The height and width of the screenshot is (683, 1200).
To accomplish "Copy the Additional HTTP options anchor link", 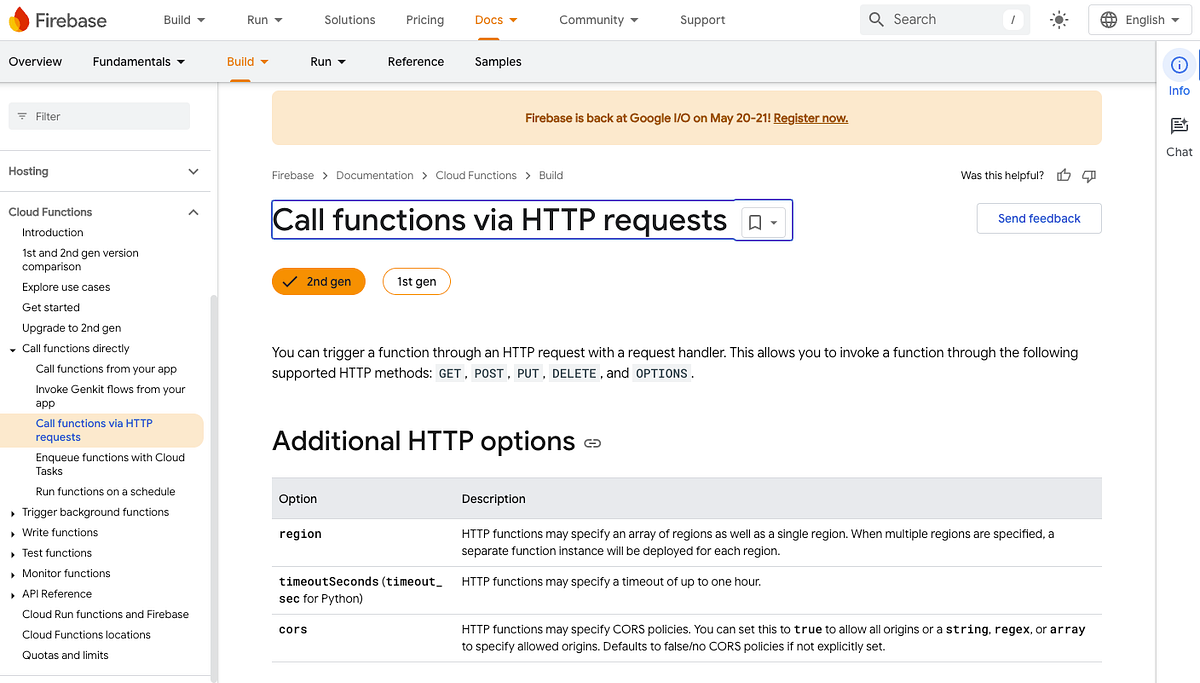I will click(592, 443).
